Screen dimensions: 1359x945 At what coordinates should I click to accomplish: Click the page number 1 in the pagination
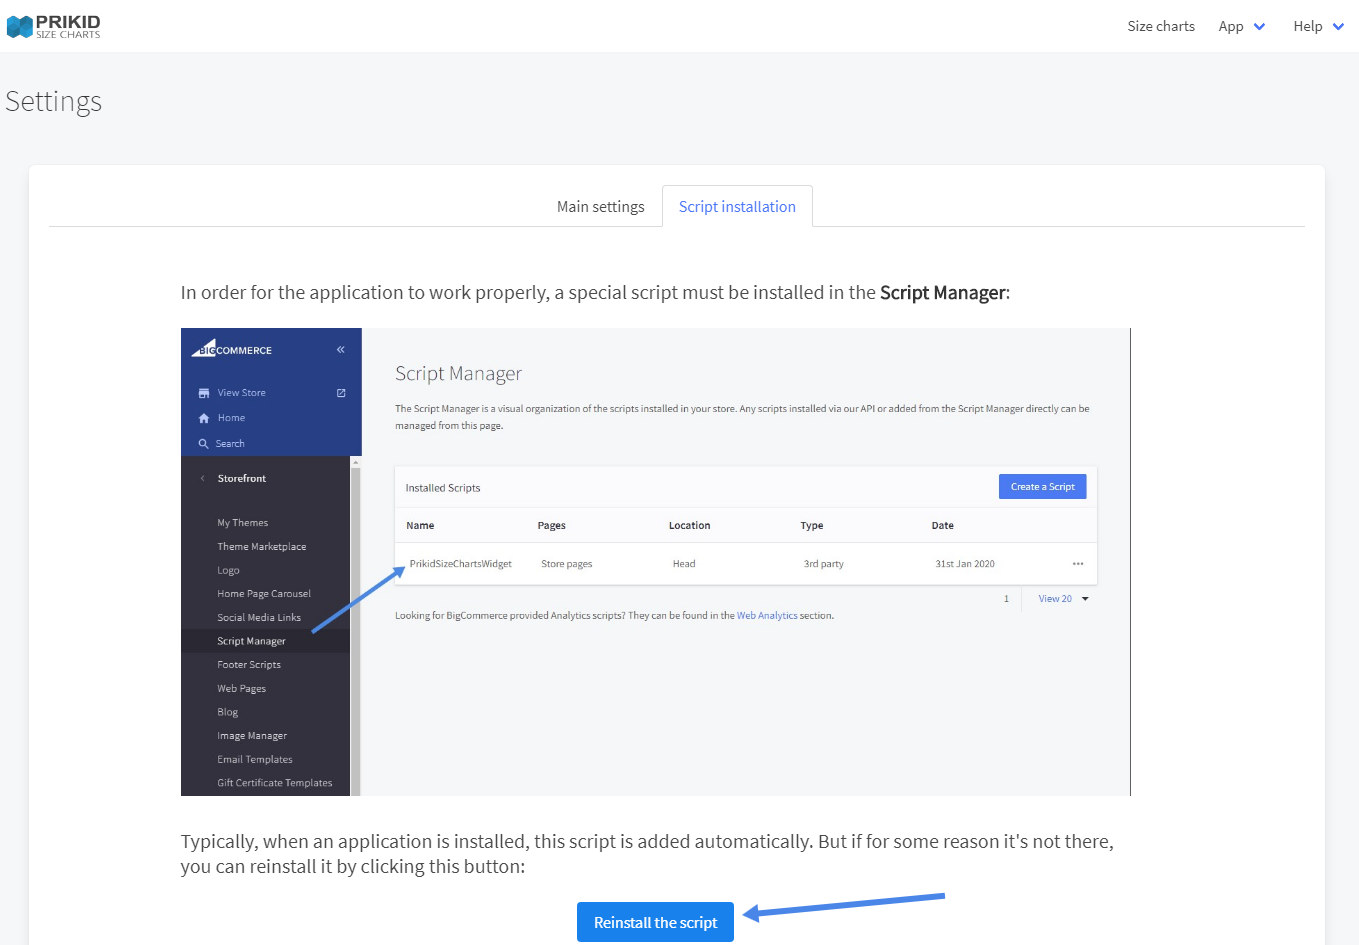coord(1006,599)
